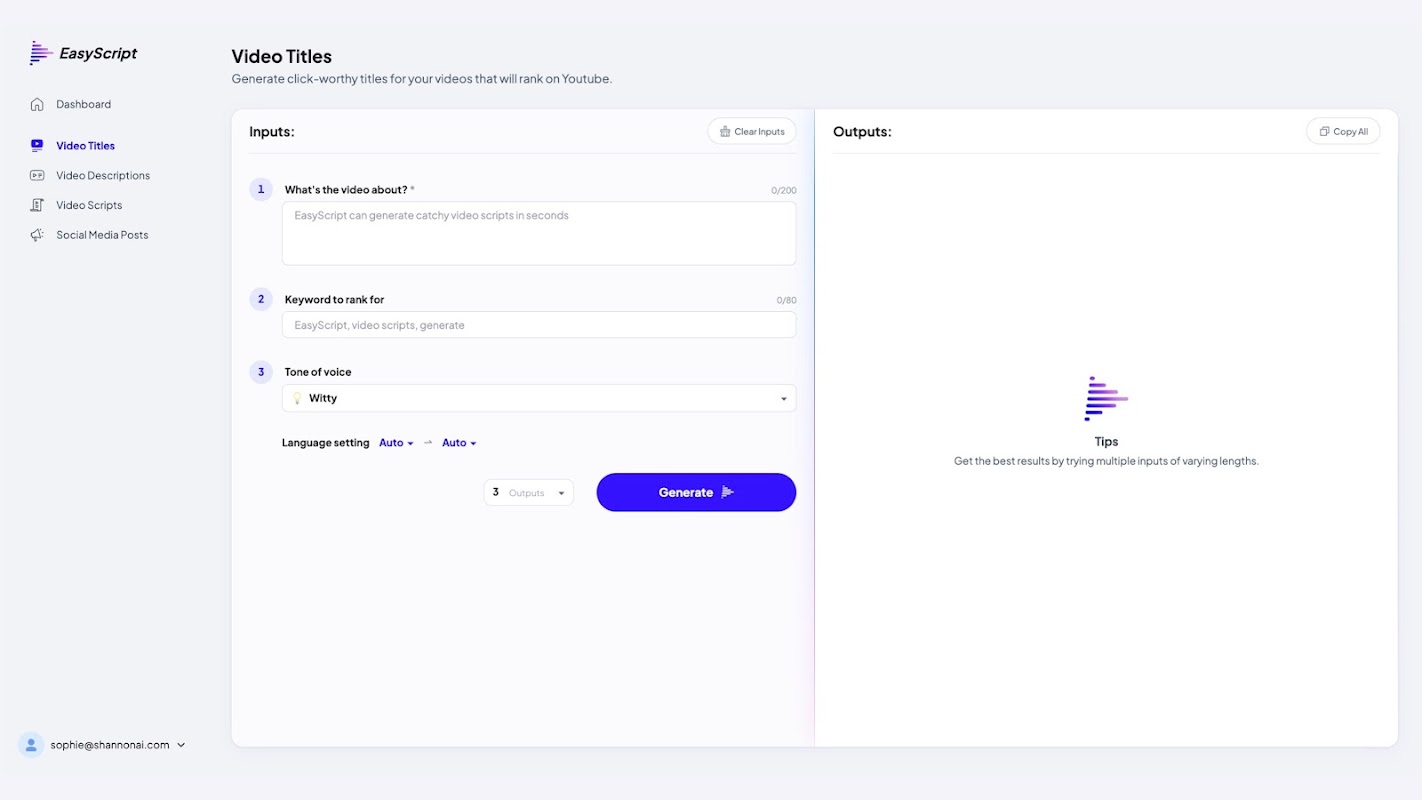1422x800 pixels.
Task: Click the purple bars icon above Tips
Action: pyautogui.click(x=1106, y=398)
